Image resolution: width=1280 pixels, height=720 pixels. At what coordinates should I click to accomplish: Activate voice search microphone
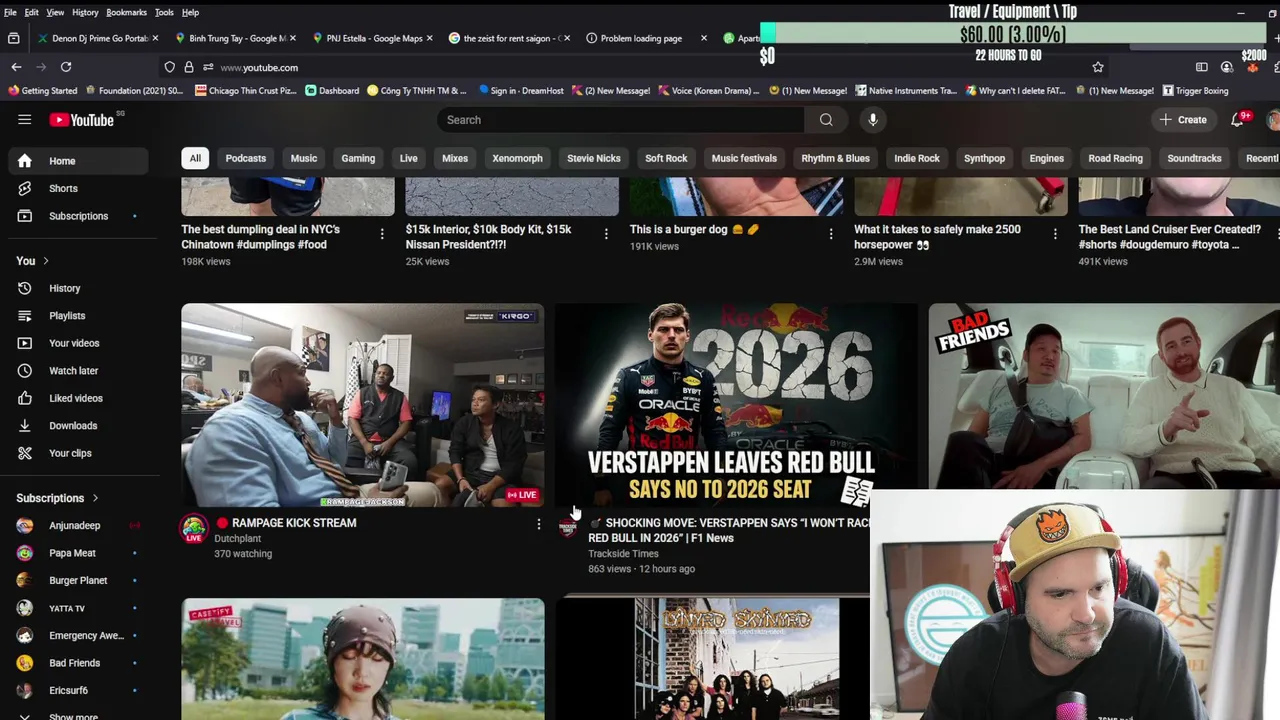click(x=873, y=120)
